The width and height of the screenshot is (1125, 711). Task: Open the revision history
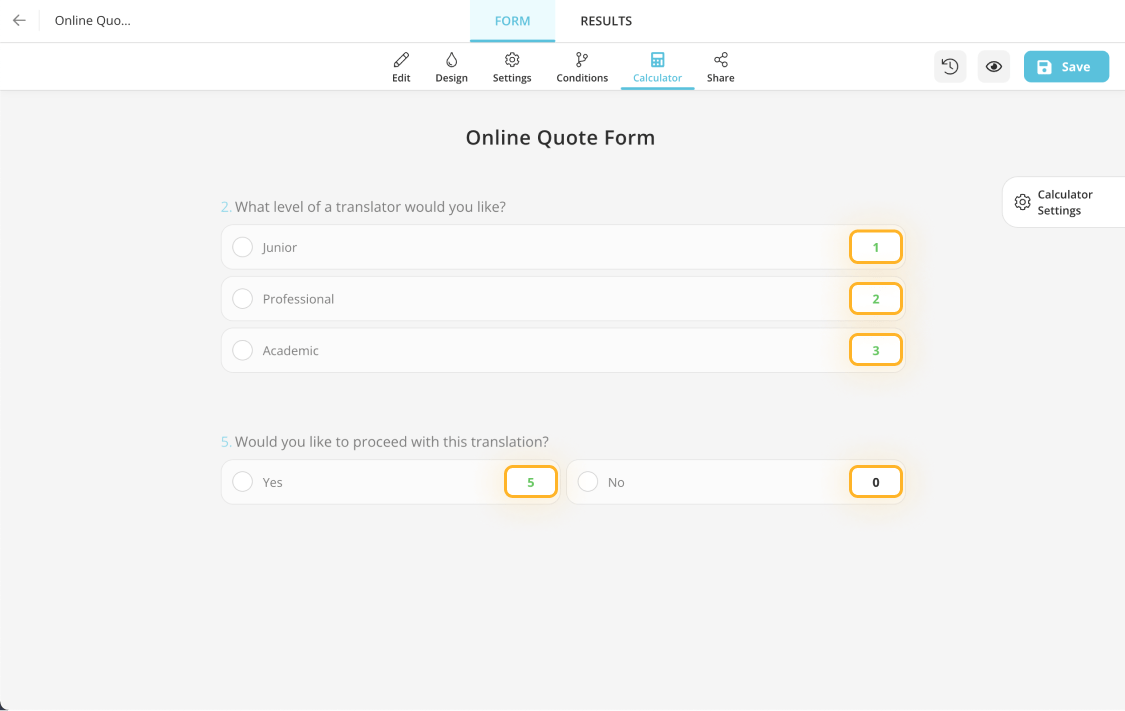[949, 66]
